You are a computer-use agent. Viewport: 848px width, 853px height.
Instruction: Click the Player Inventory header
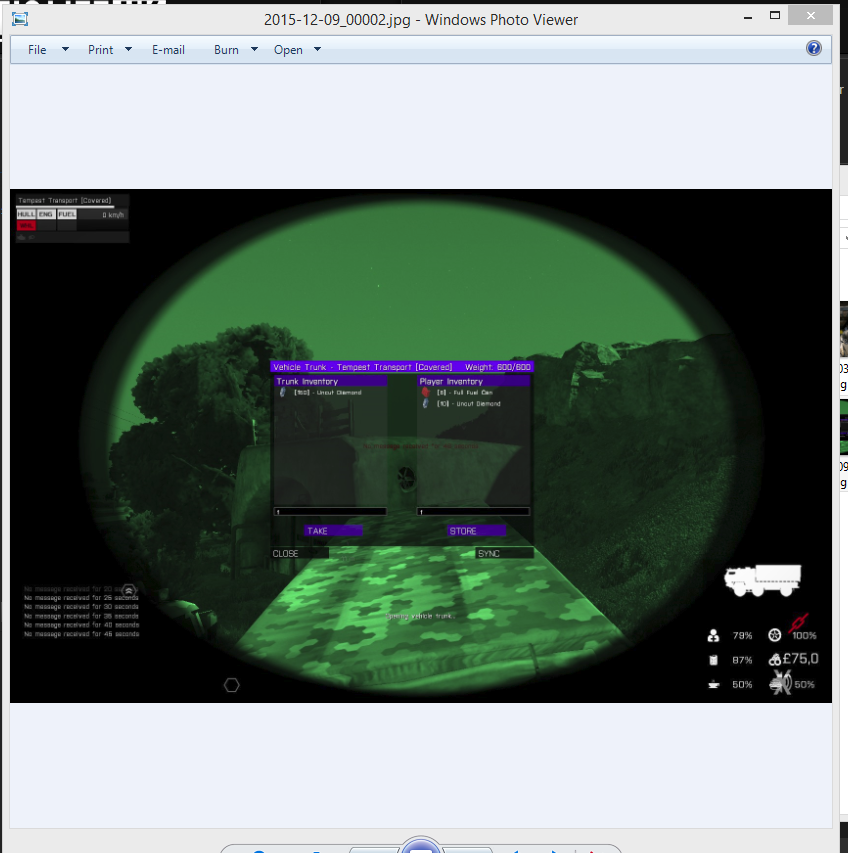[473, 381]
